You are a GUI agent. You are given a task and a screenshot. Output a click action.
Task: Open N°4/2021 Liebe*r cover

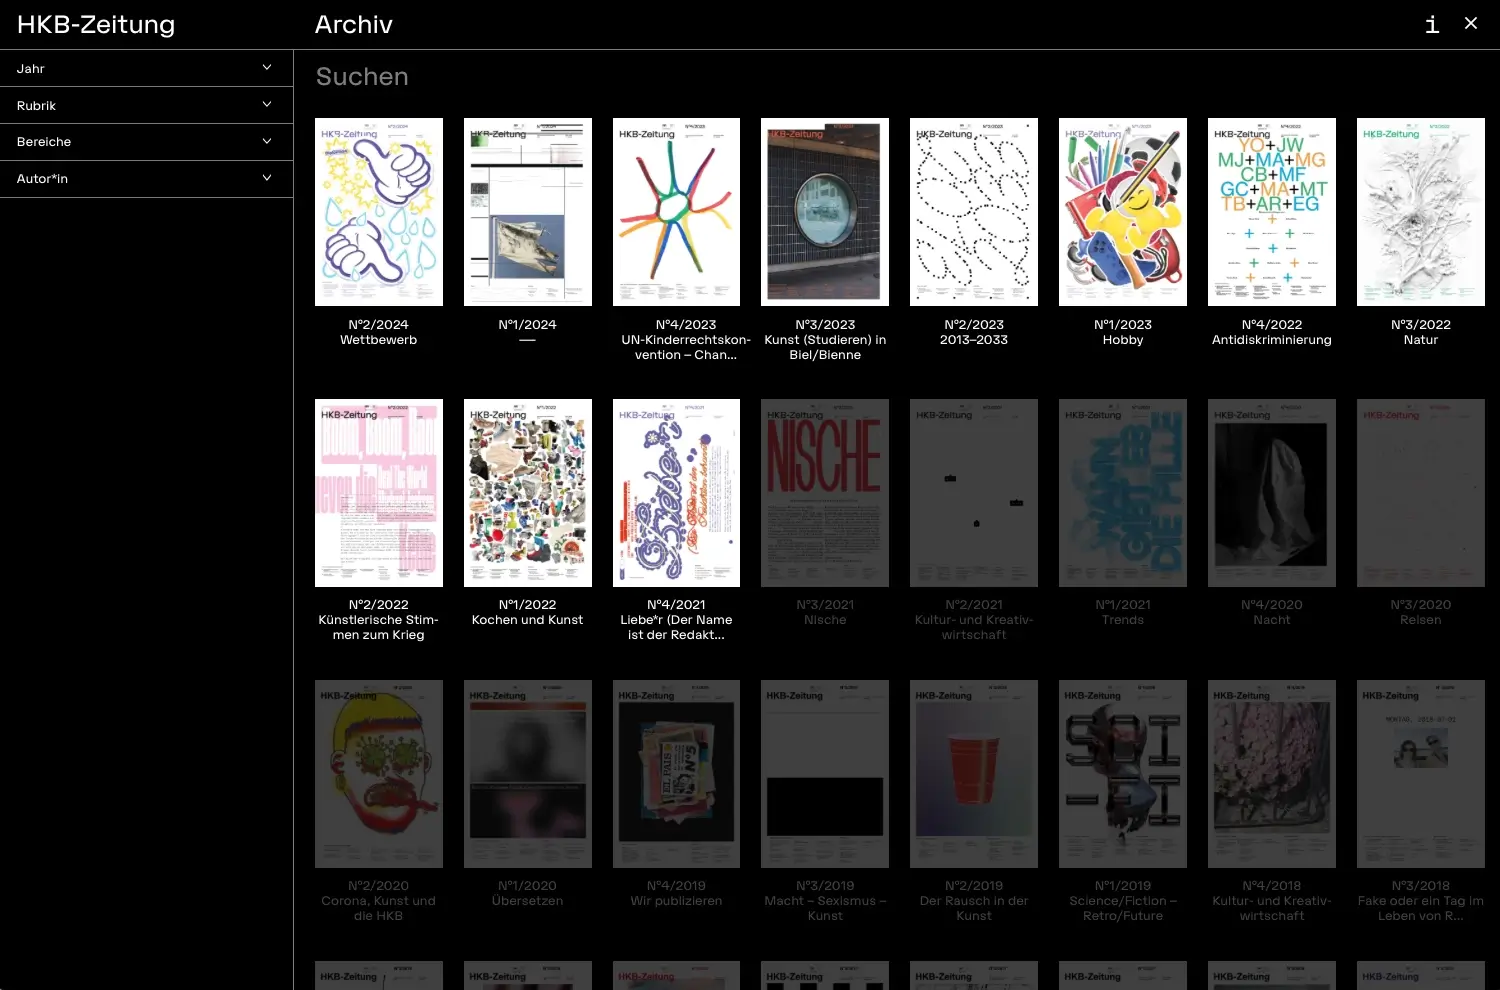click(677, 493)
